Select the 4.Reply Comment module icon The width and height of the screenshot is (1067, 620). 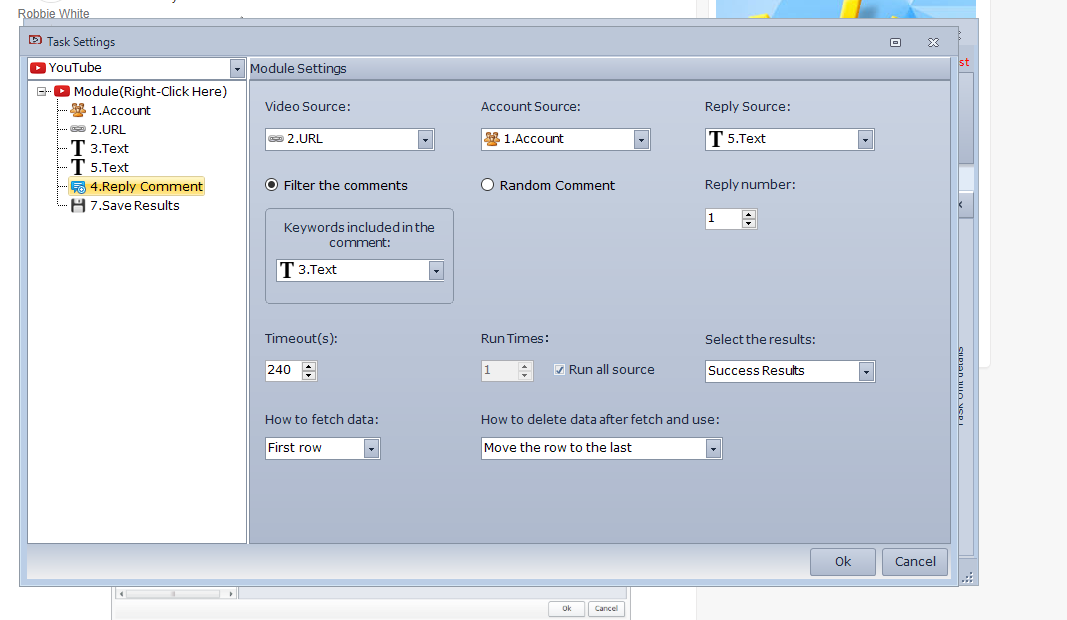78,186
